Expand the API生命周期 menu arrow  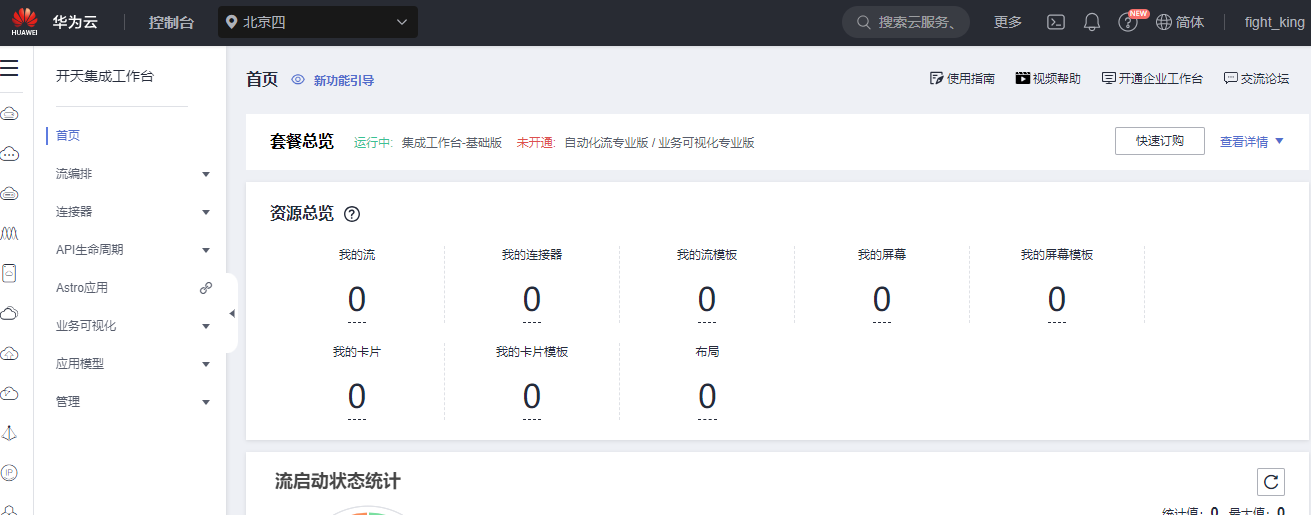click(x=206, y=250)
